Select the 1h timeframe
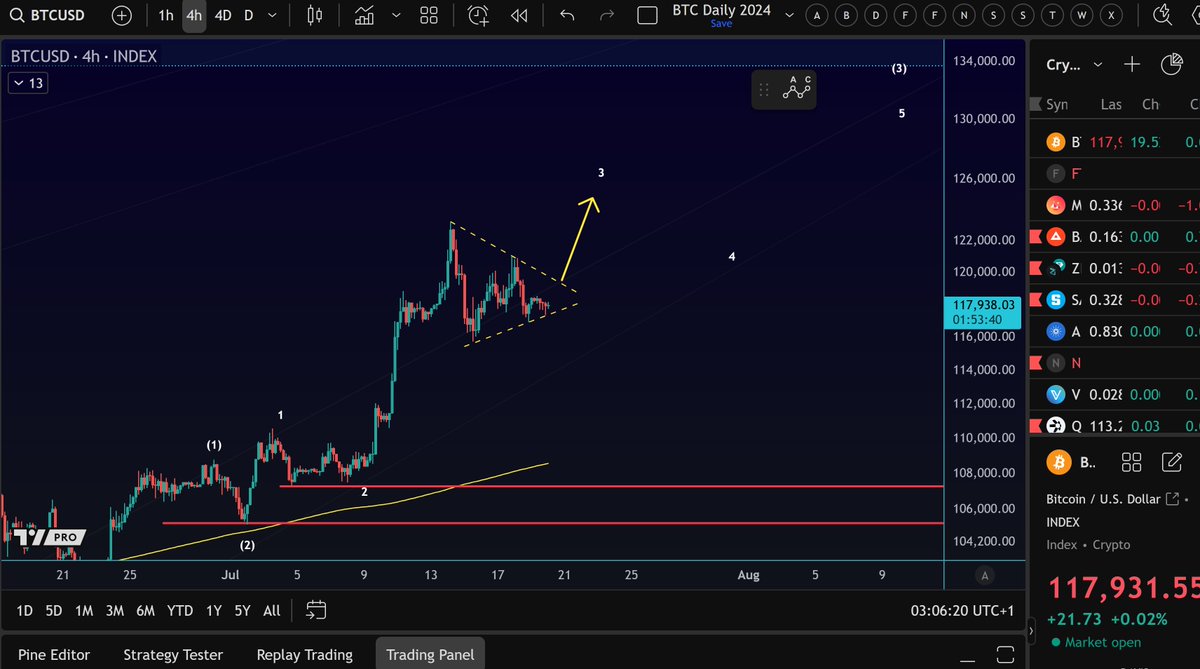The image size is (1200, 669). (166, 16)
